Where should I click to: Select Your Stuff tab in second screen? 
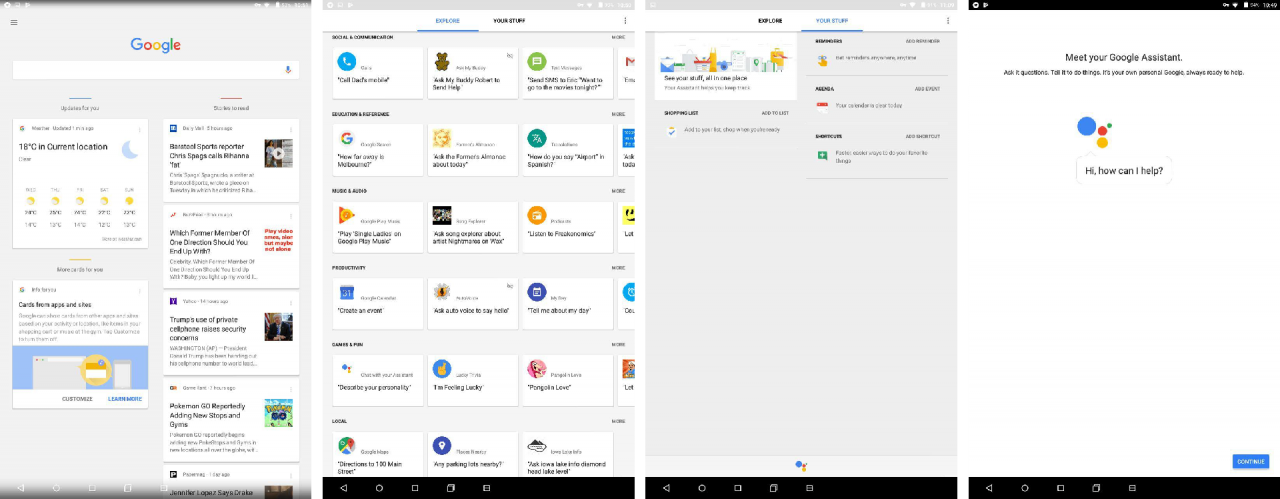click(510, 20)
